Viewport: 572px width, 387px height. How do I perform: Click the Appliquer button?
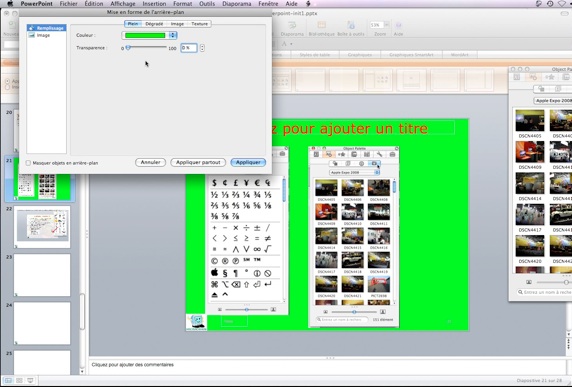tap(248, 162)
